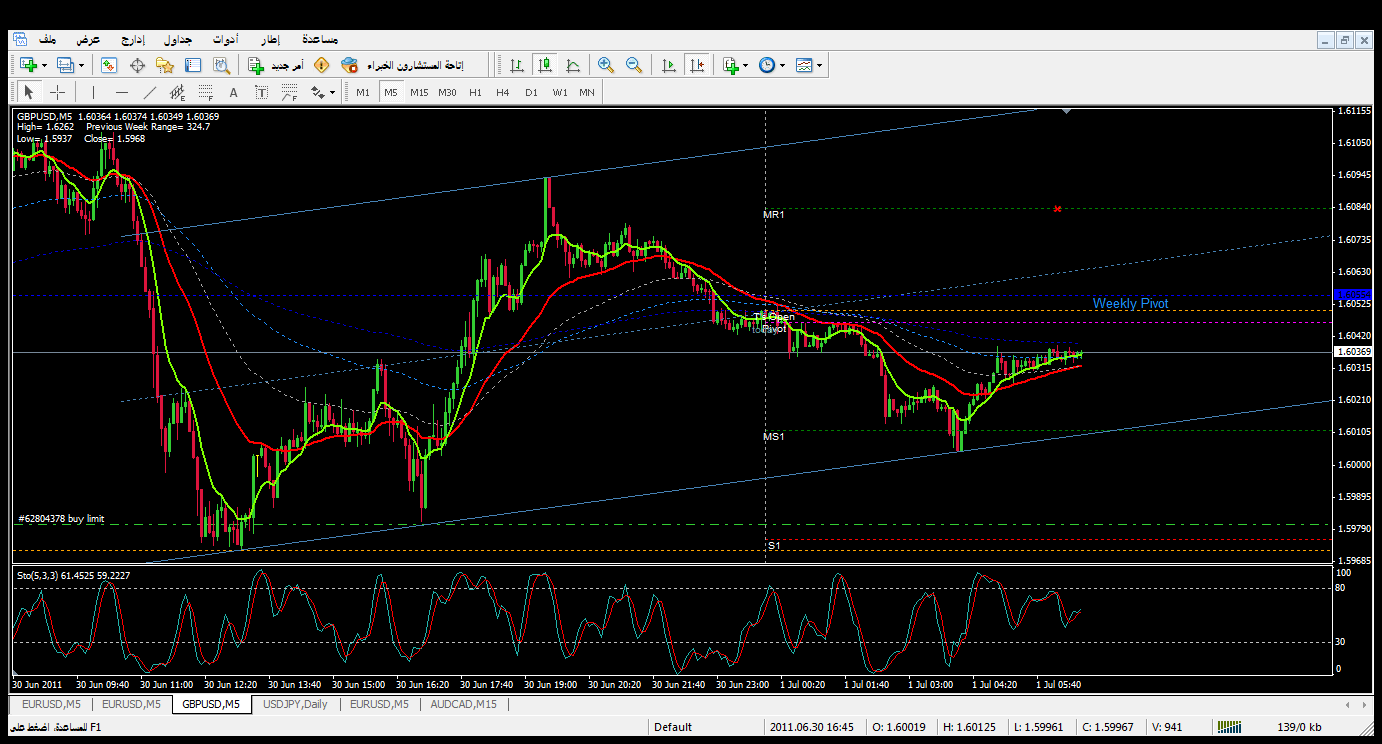Open the إدراج (Insert) menu
The height and width of the screenshot is (744, 1382).
(x=133, y=39)
